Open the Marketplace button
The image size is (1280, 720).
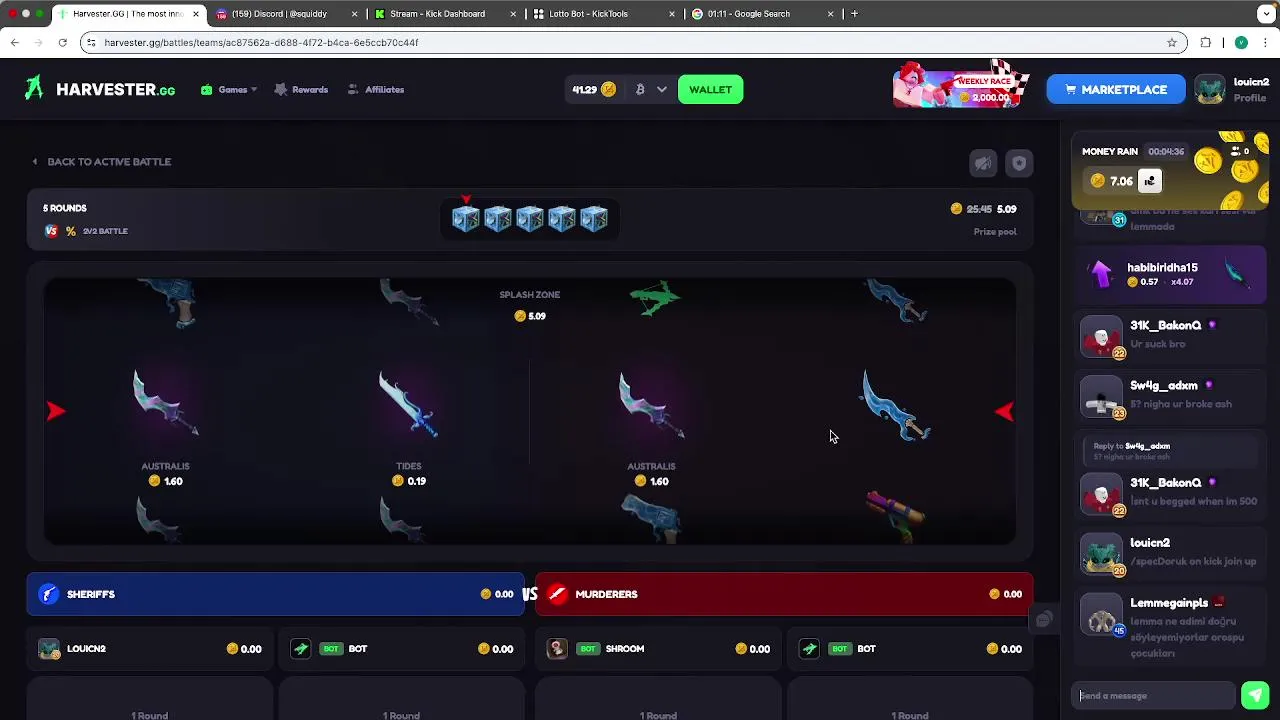point(1116,90)
